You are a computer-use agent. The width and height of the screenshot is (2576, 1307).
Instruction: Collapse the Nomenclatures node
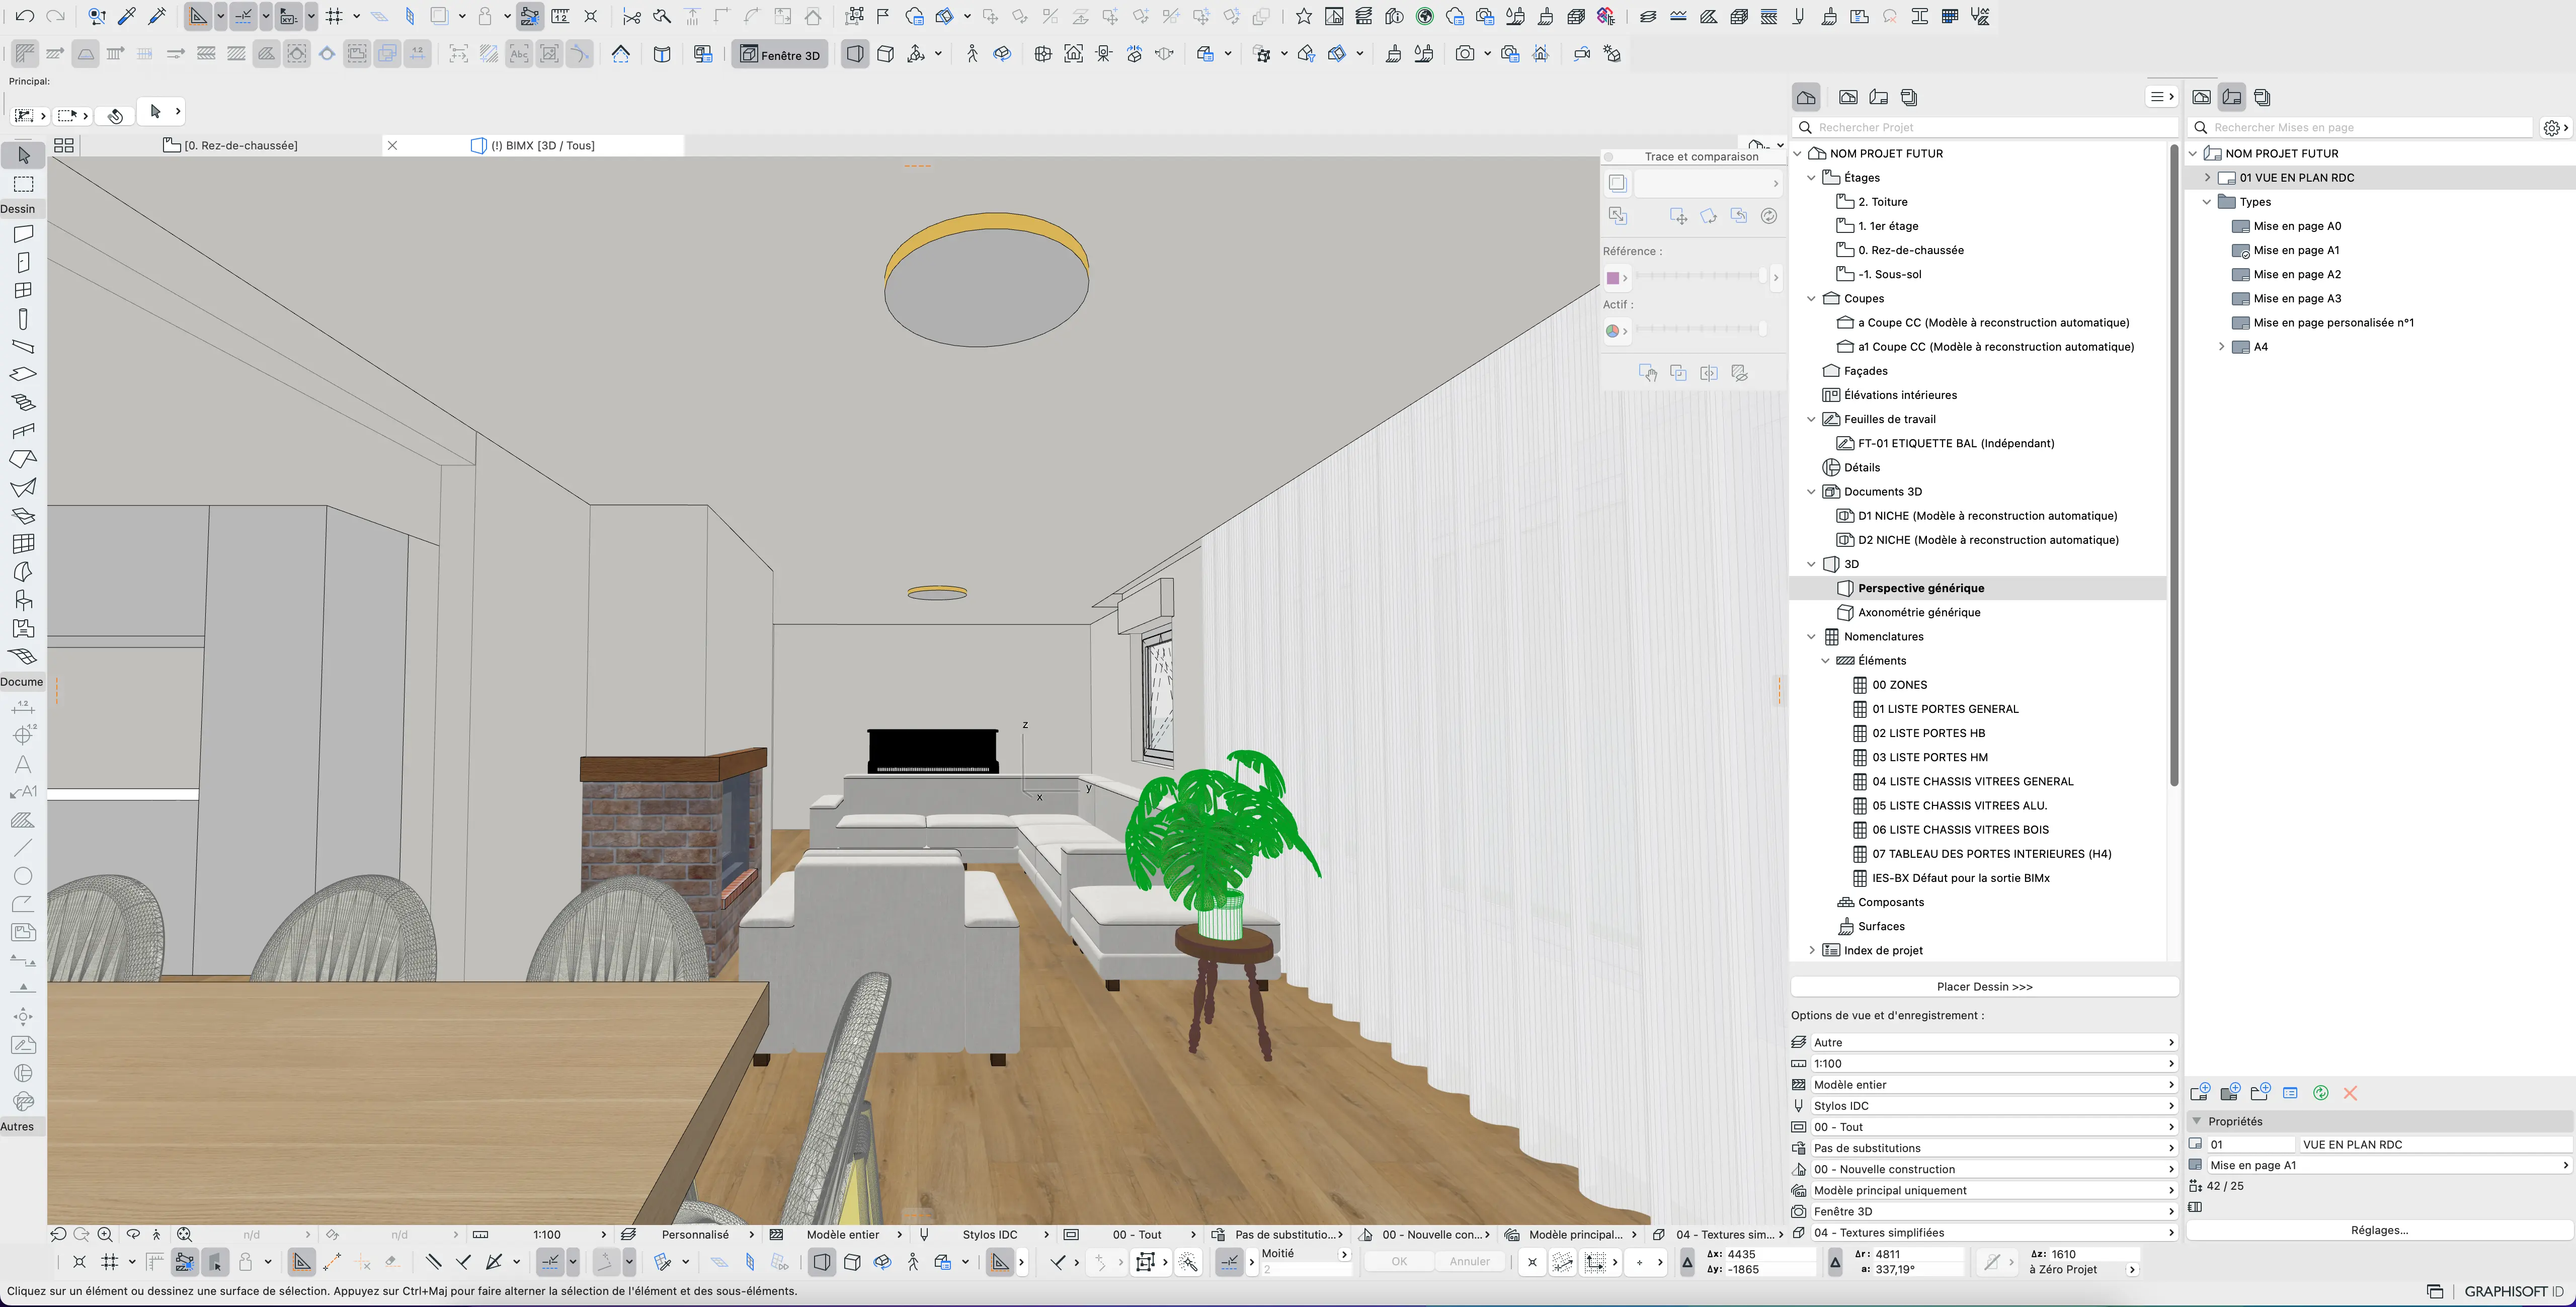(1811, 637)
